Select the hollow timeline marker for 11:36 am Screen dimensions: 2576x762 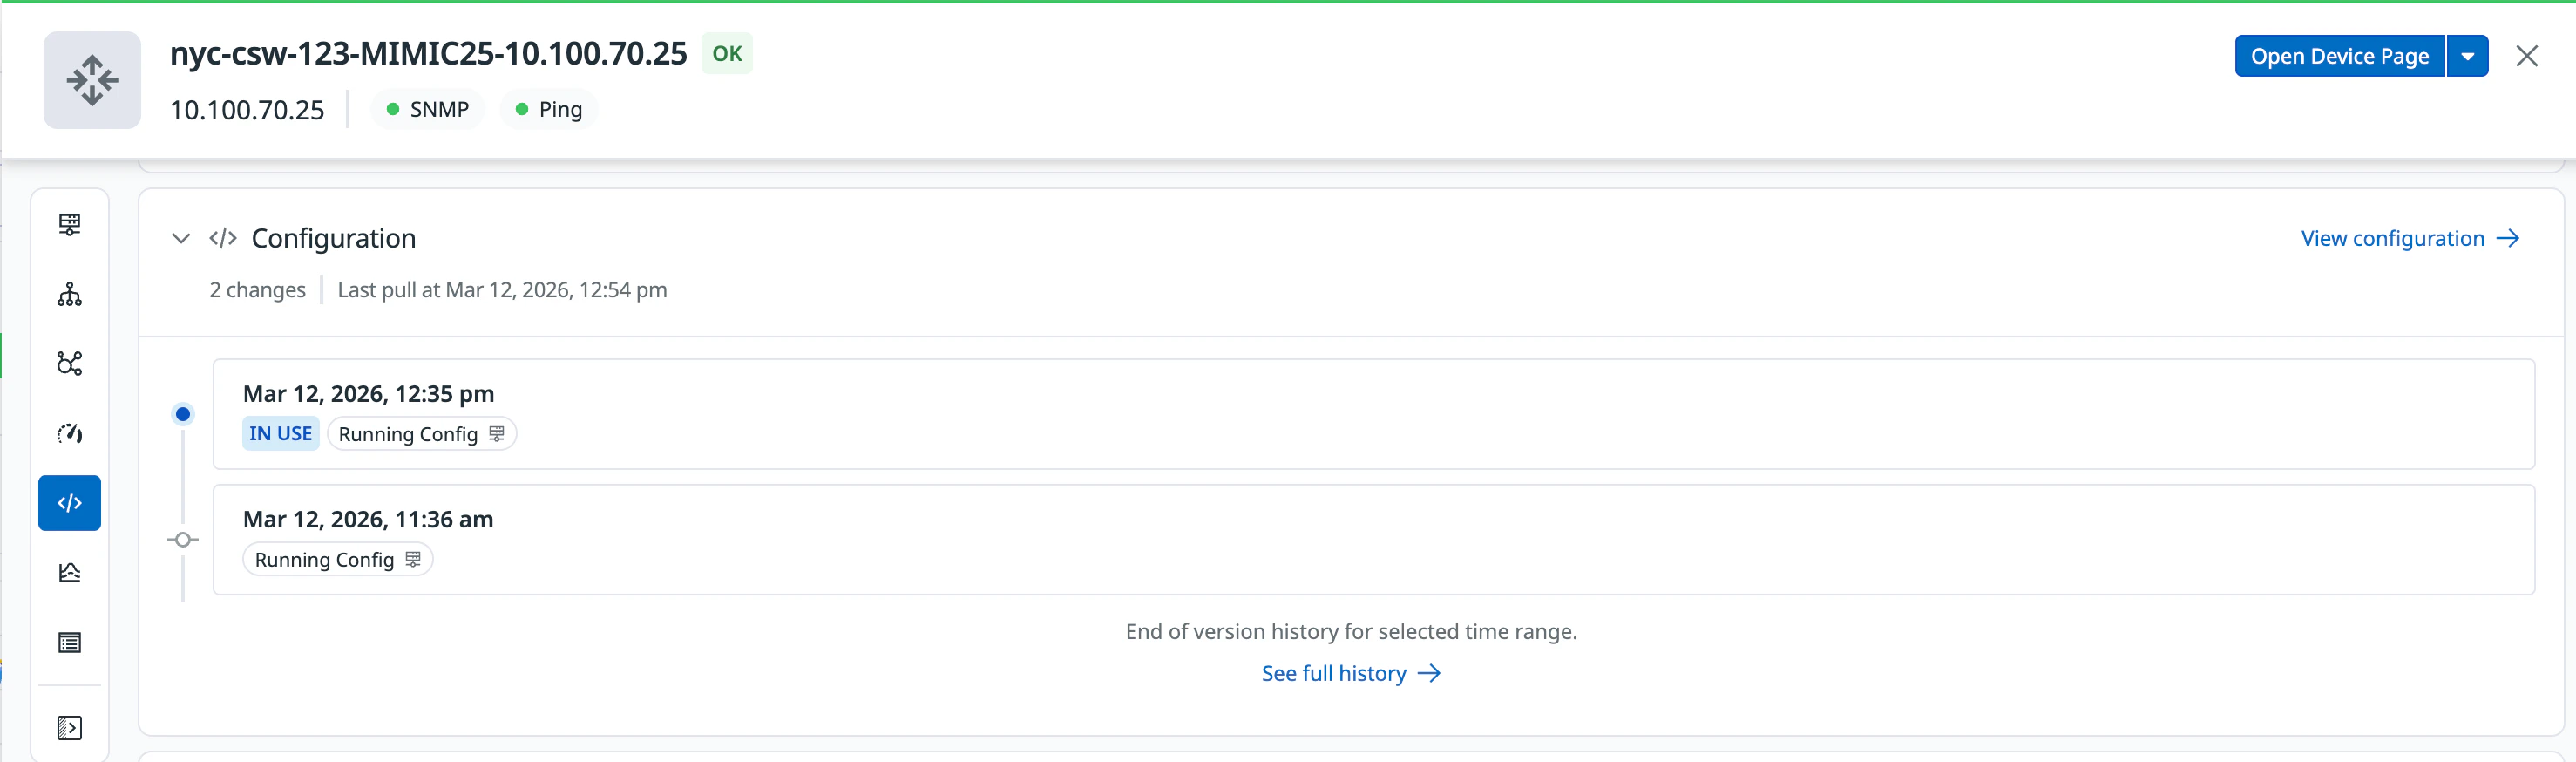tap(183, 540)
